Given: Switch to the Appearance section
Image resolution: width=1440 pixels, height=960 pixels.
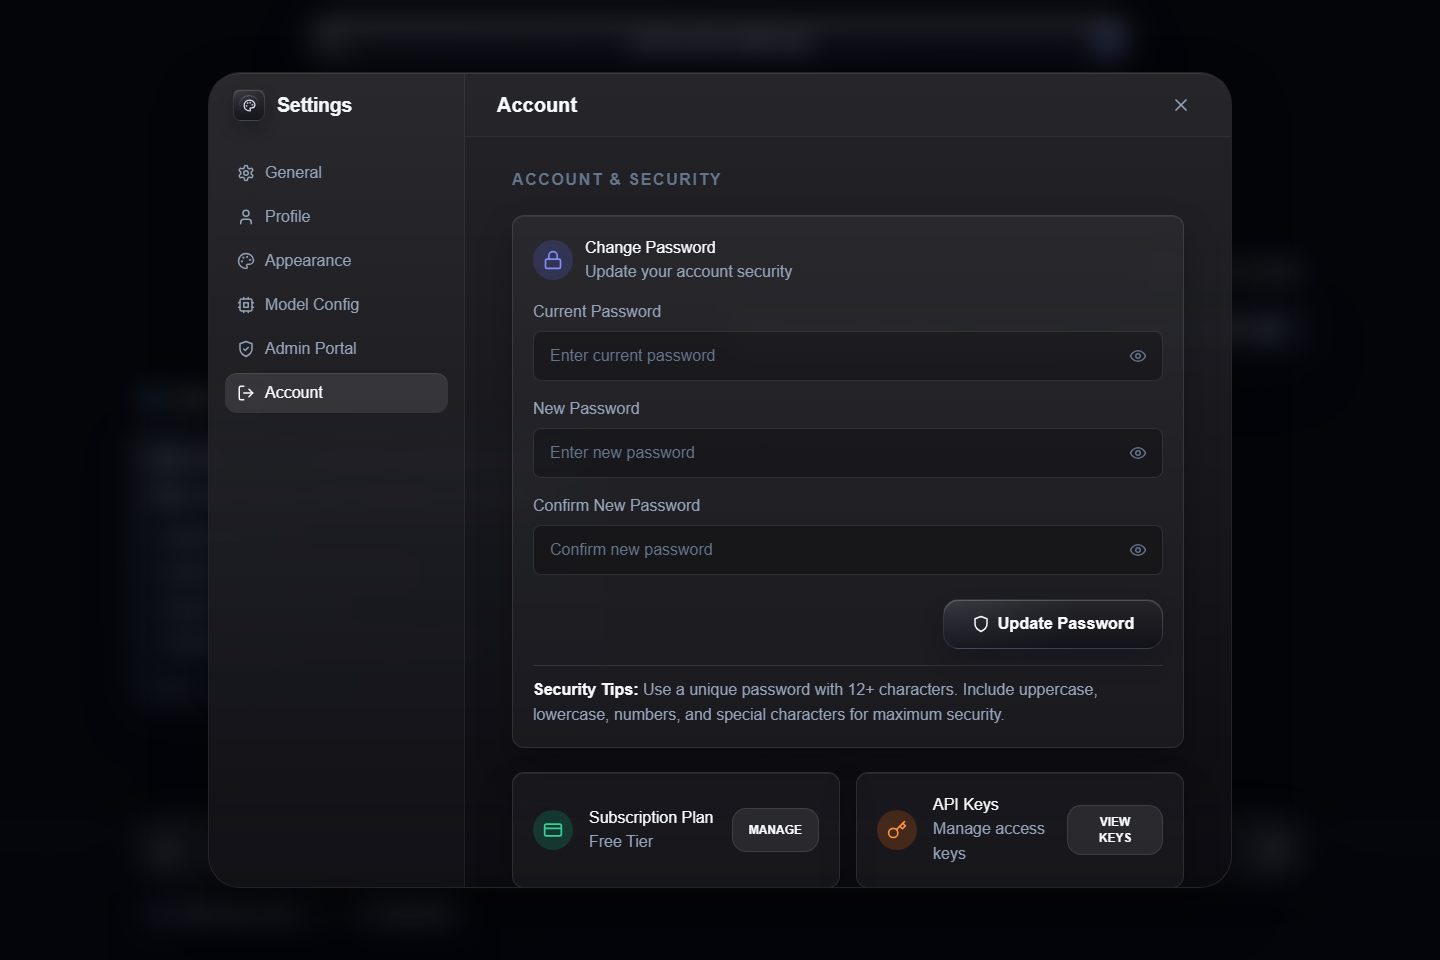Looking at the screenshot, I should click(x=336, y=261).
